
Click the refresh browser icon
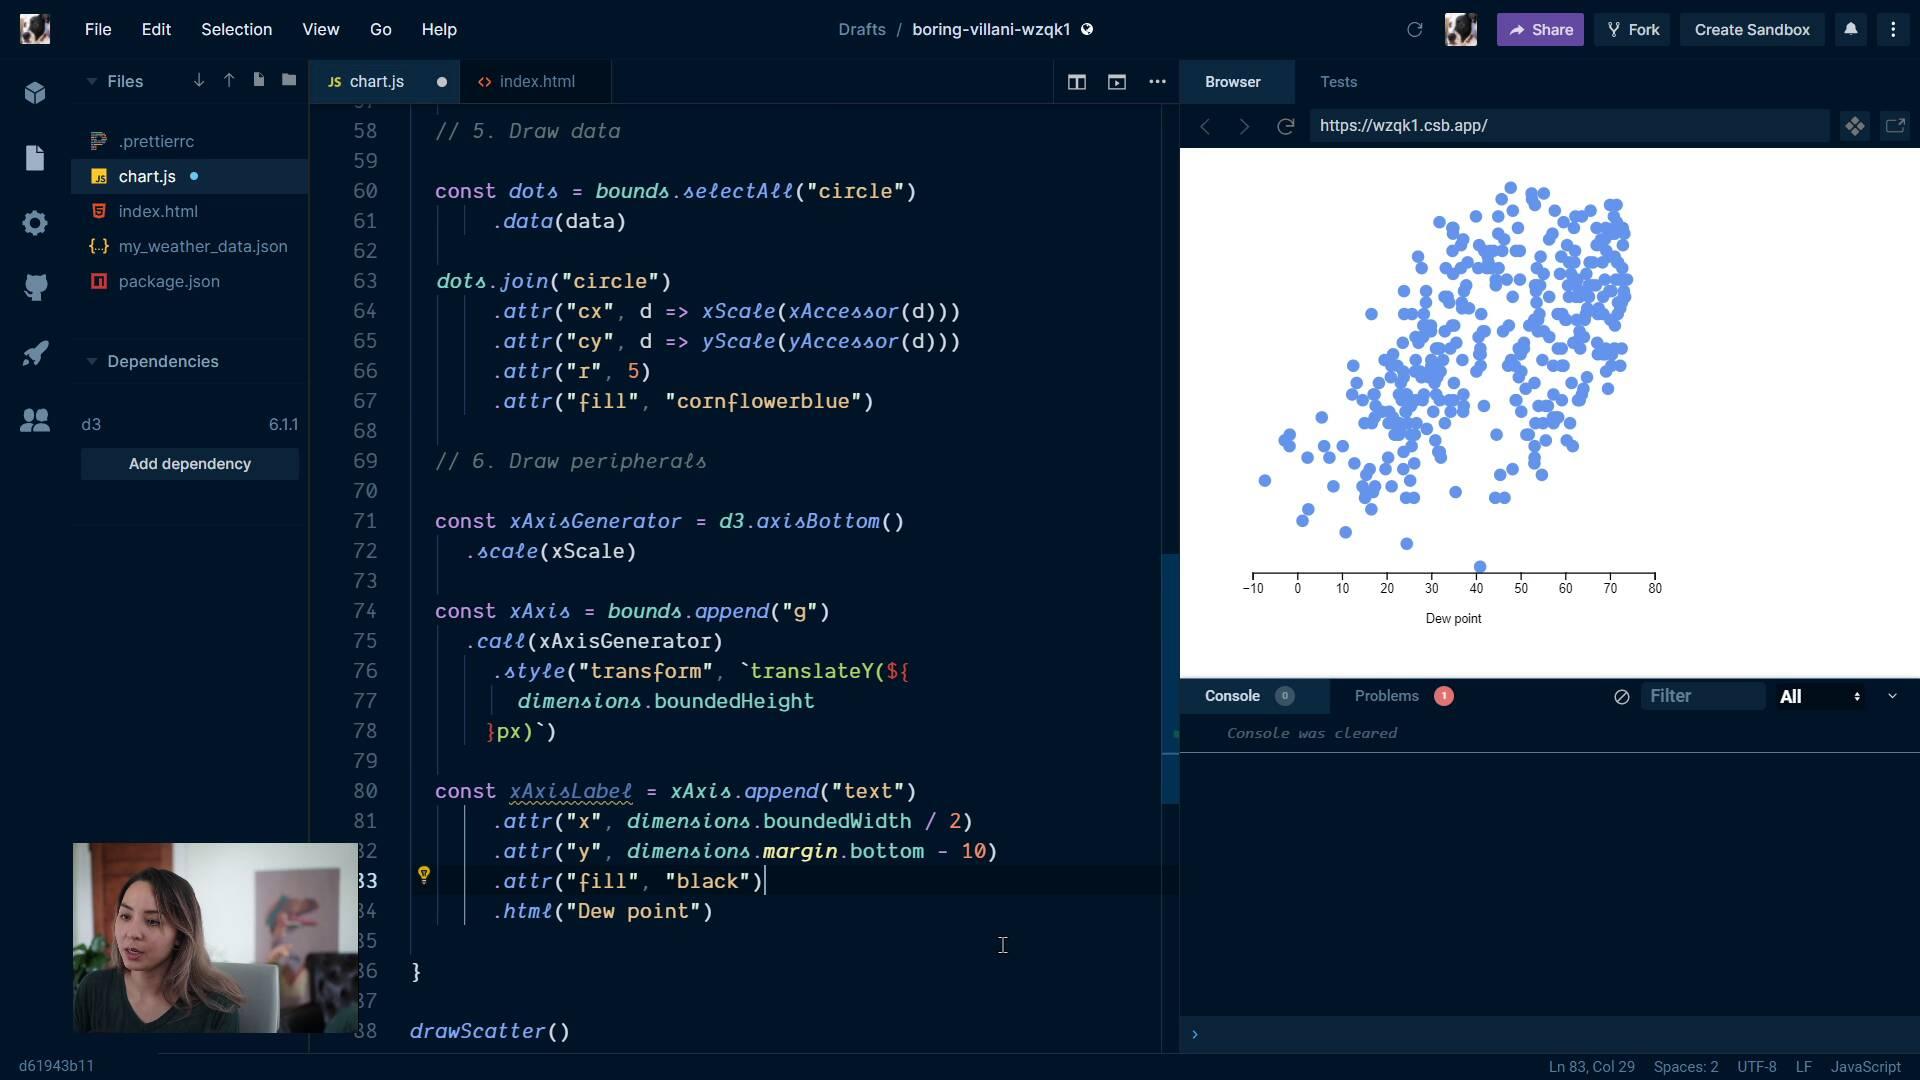(1284, 125)
